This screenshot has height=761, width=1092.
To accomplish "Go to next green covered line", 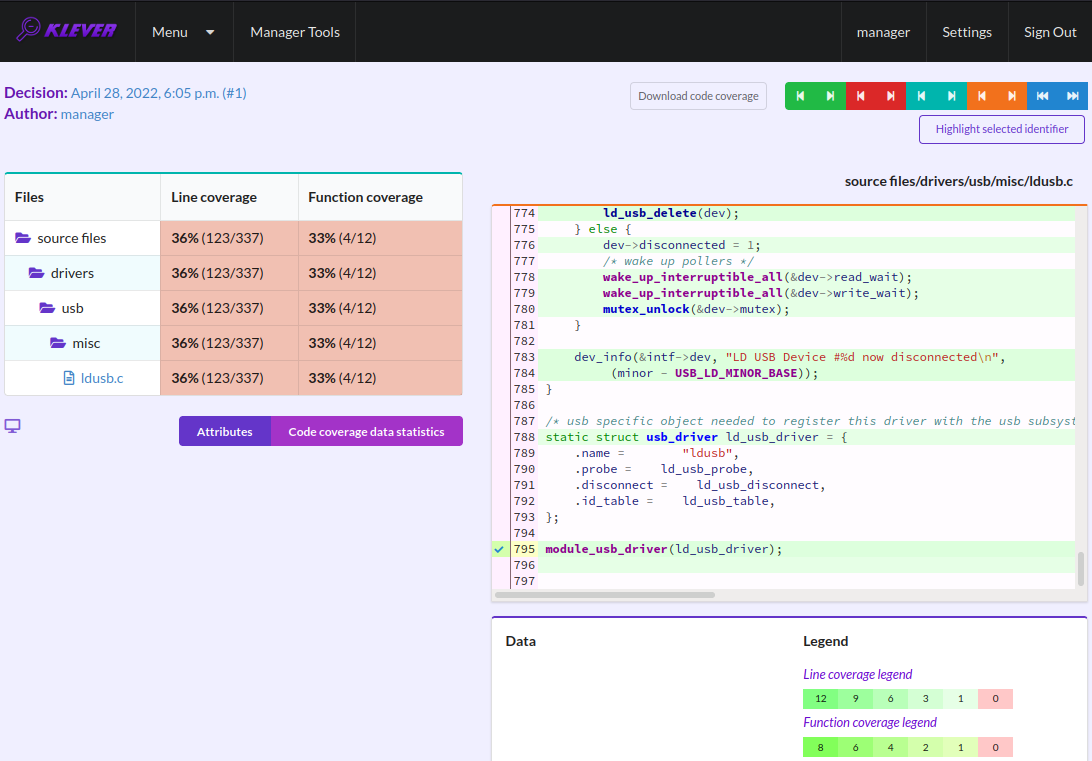I will point(830,96).
